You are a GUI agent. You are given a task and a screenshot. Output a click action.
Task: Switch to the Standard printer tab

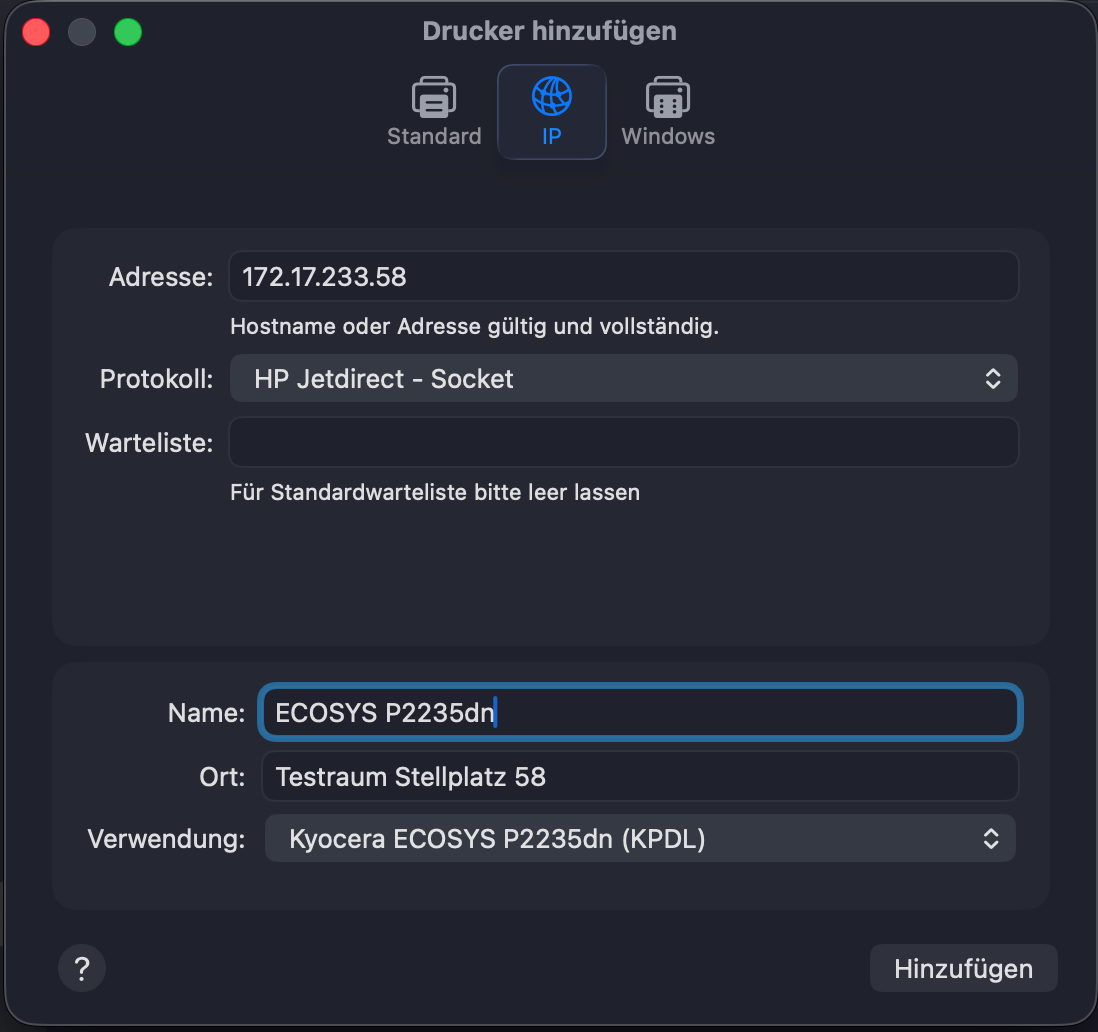click(434, 112)
